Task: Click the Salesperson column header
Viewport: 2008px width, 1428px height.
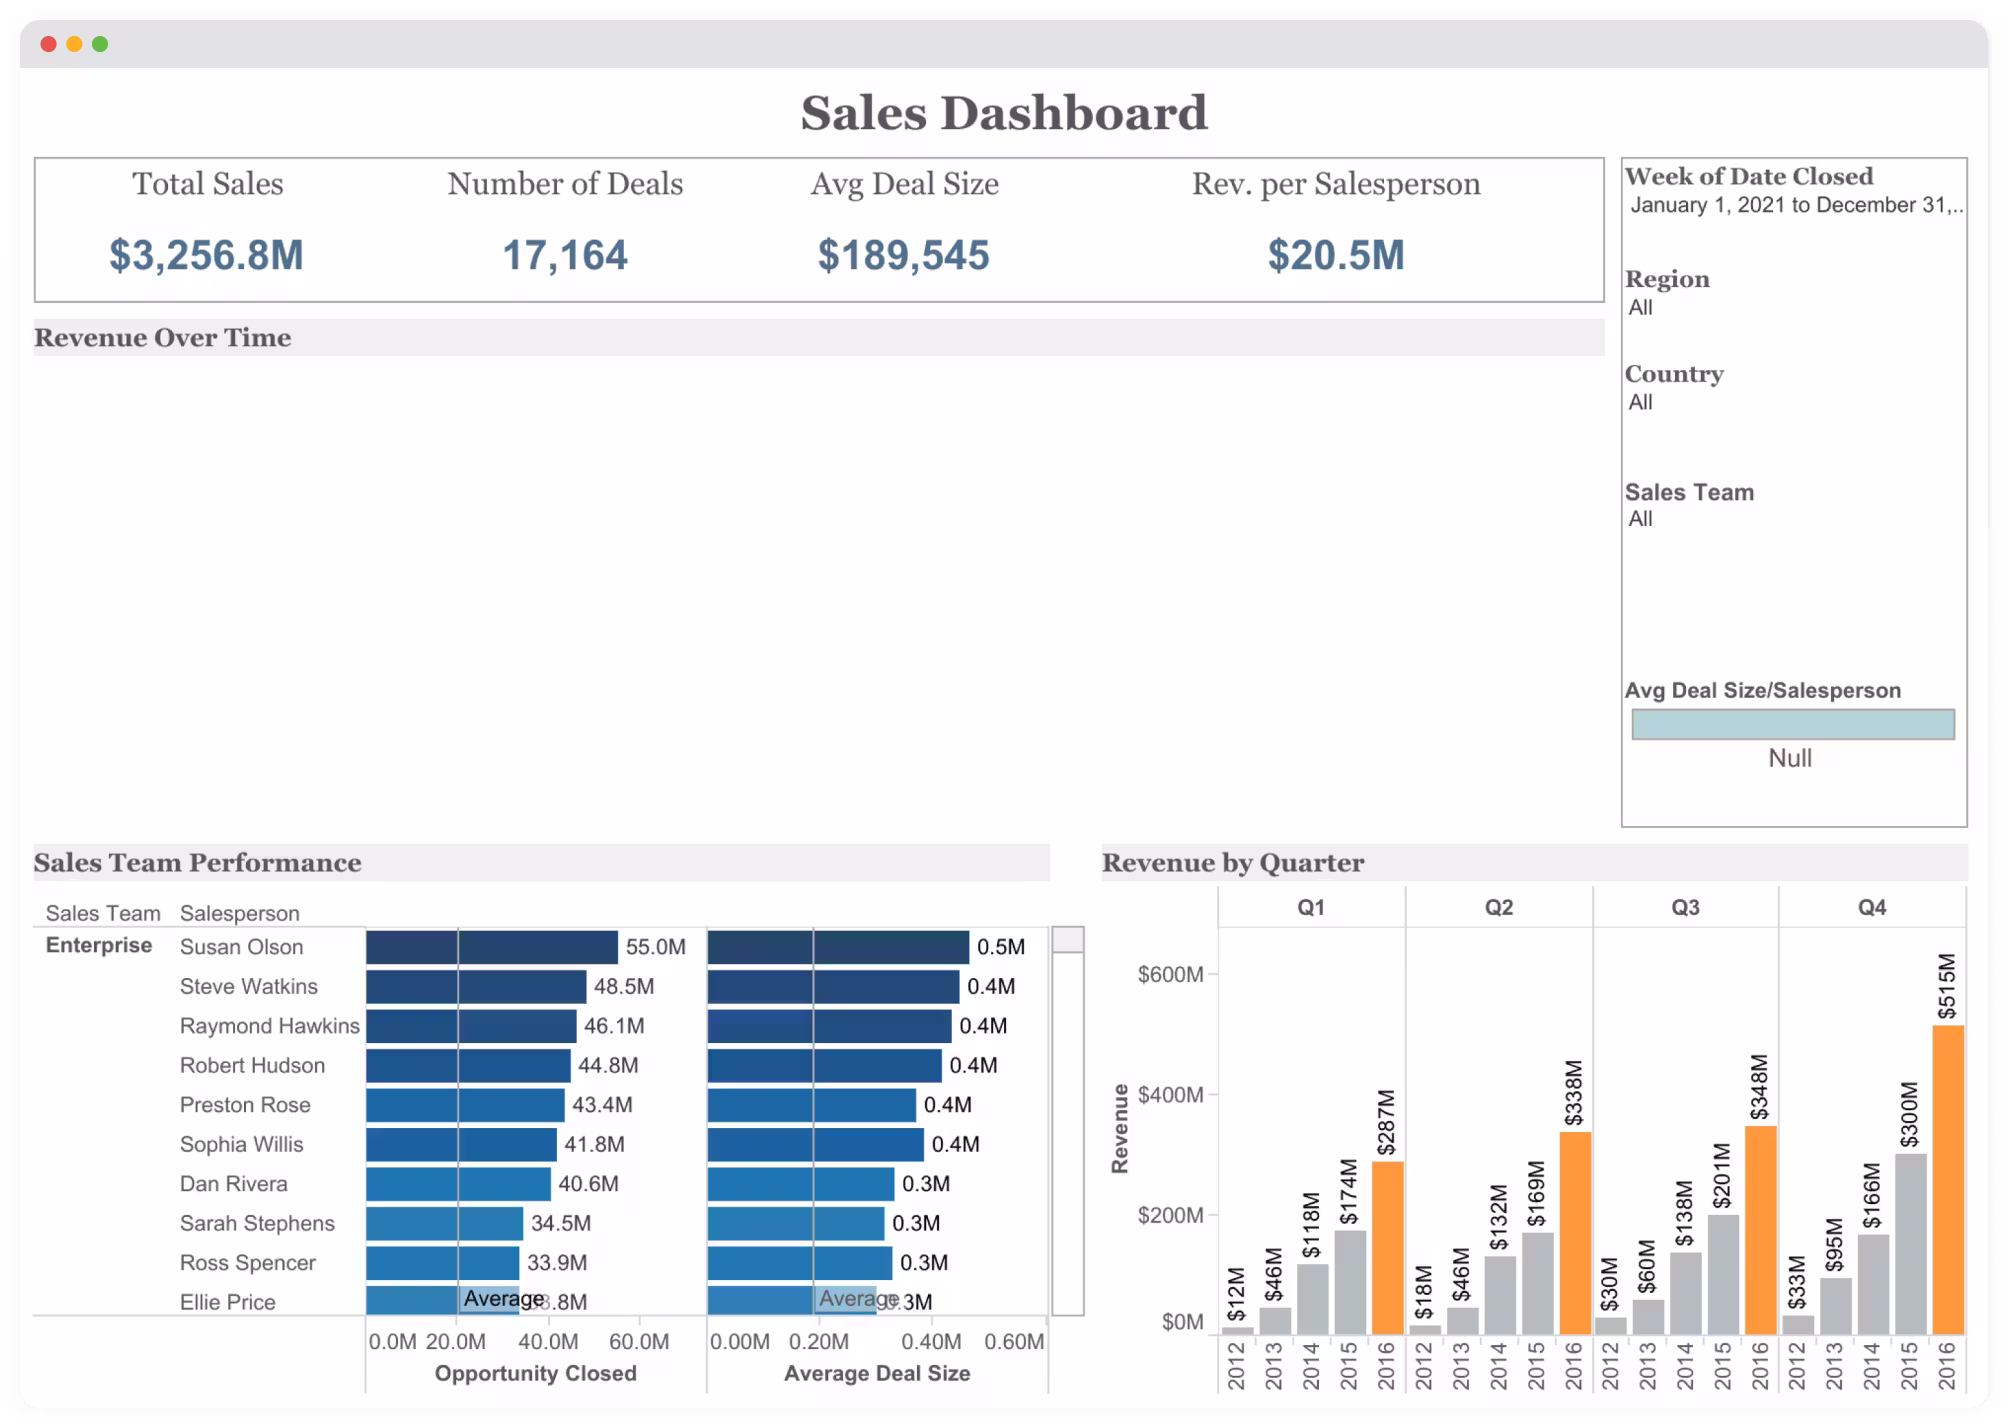Action: [240, 914]
